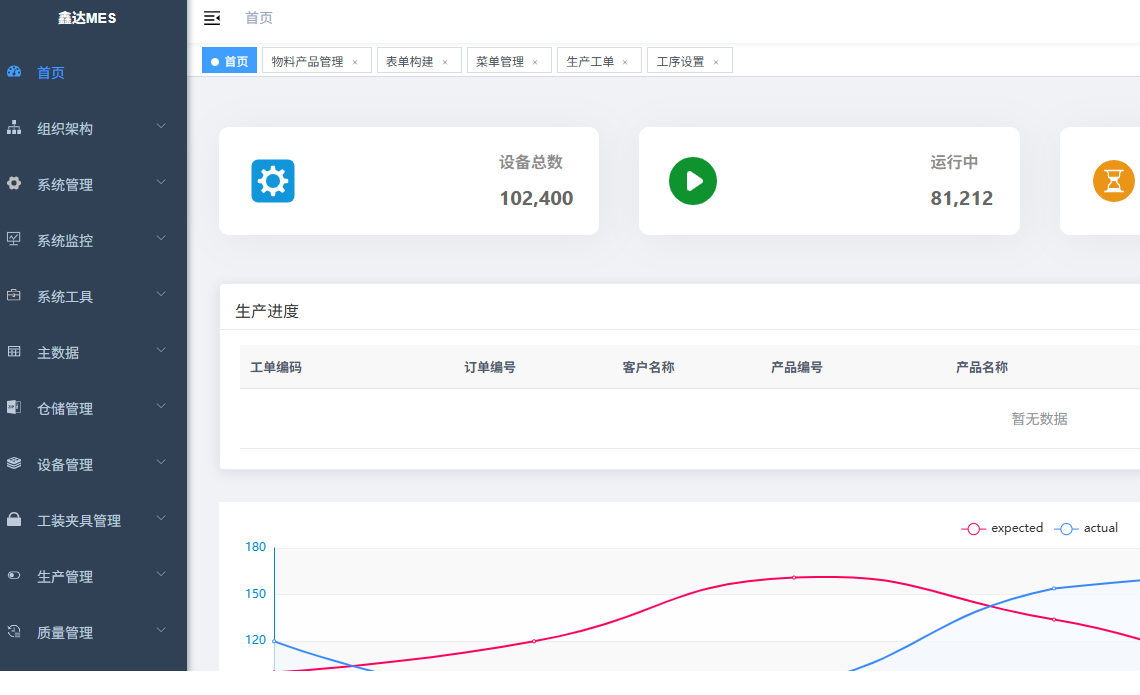The image size is (1140, 695).
Task: Collapse the sidebar with the hamburger icon
Action: pyautogui.click(x=212, y=18)
